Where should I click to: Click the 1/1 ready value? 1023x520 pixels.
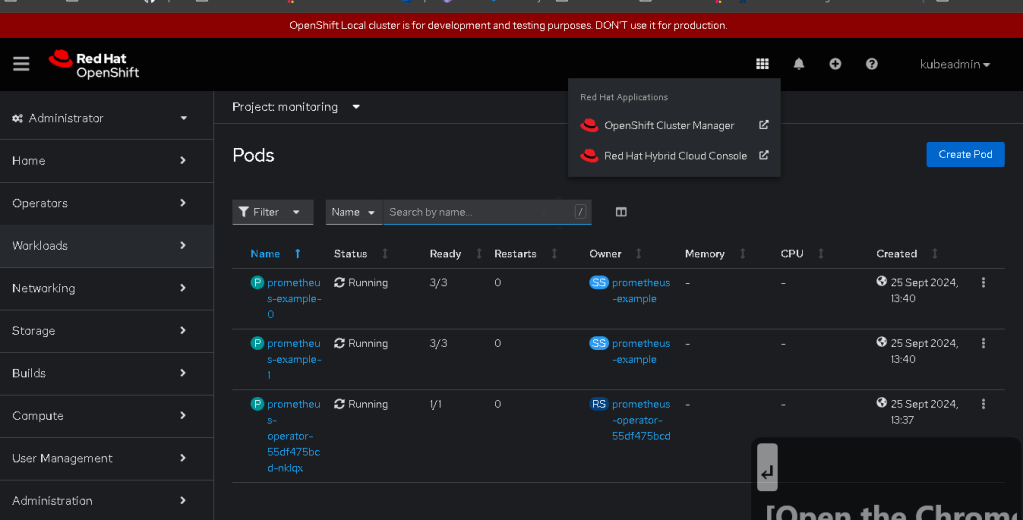coord(436,405)
